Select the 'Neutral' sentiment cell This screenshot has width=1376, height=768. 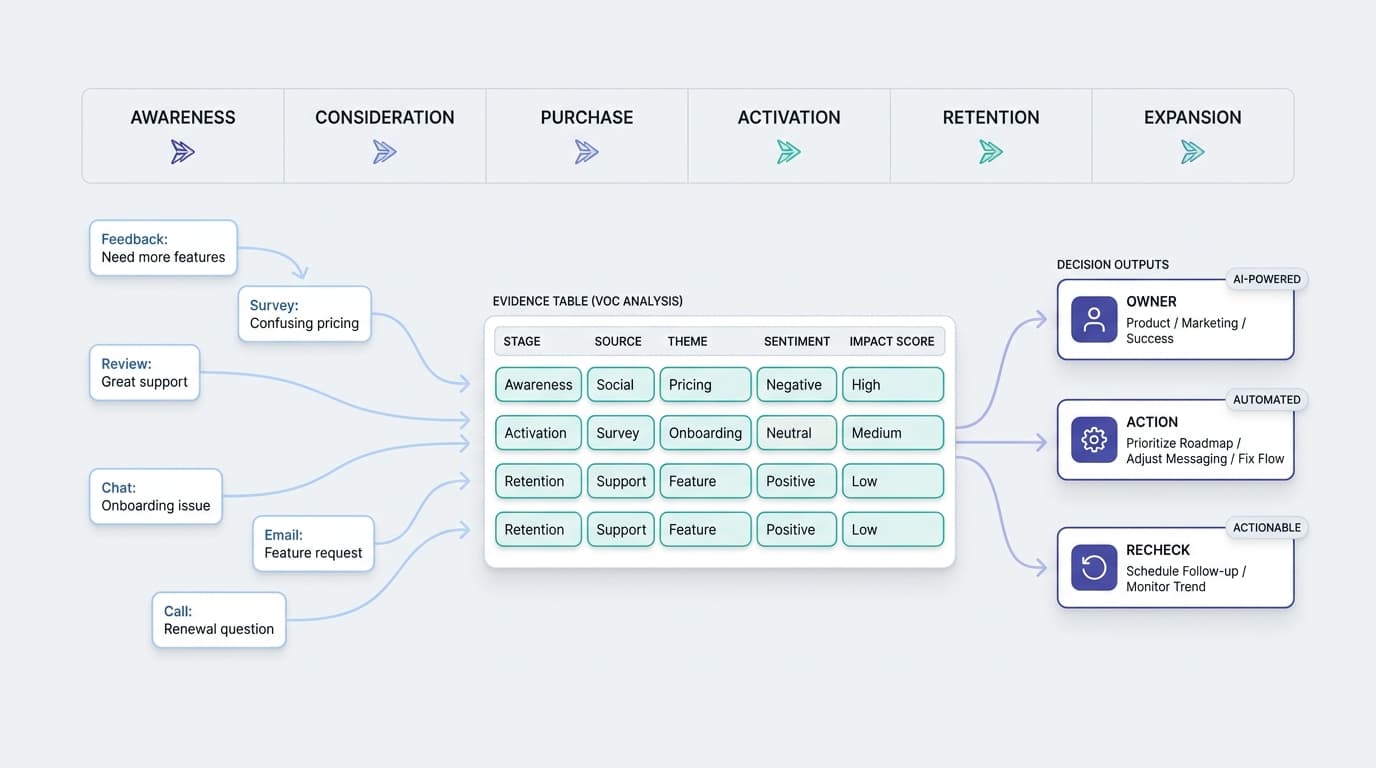797,433
